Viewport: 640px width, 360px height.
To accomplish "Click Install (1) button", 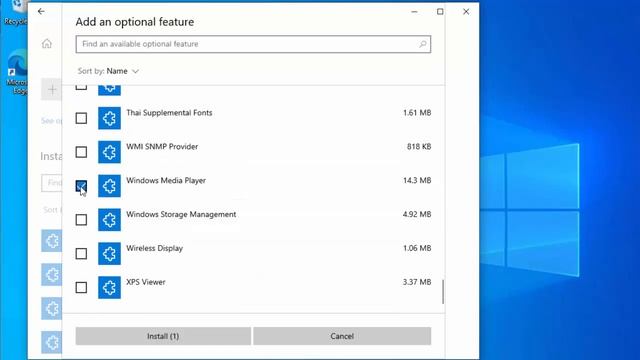I will [163, 336].
